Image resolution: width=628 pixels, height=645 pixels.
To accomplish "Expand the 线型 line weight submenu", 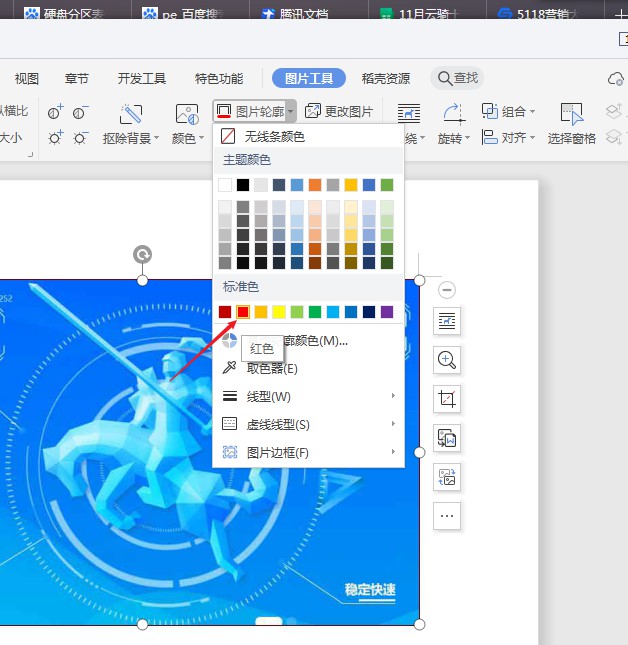I will pyautogui.click(x=308, y=396).
